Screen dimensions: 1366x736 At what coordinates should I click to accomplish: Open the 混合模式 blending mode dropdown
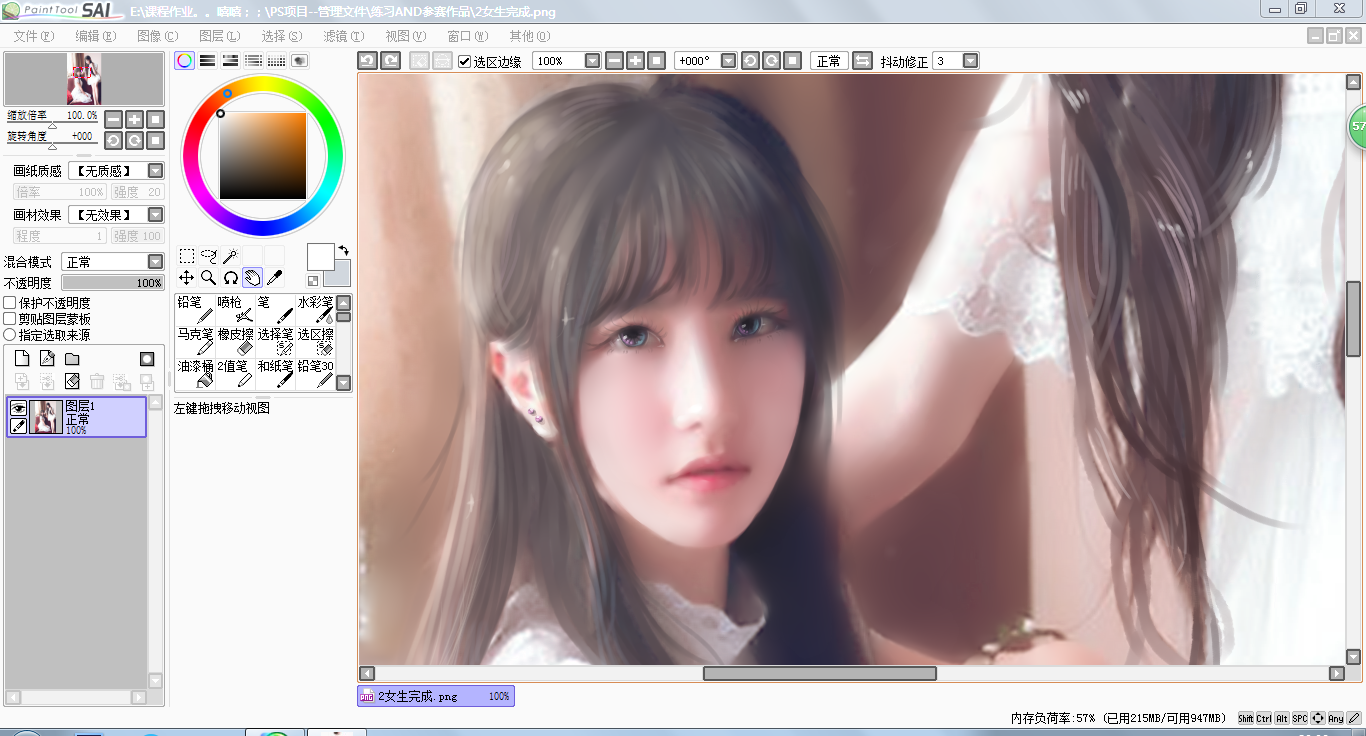(x=155, y=262)
